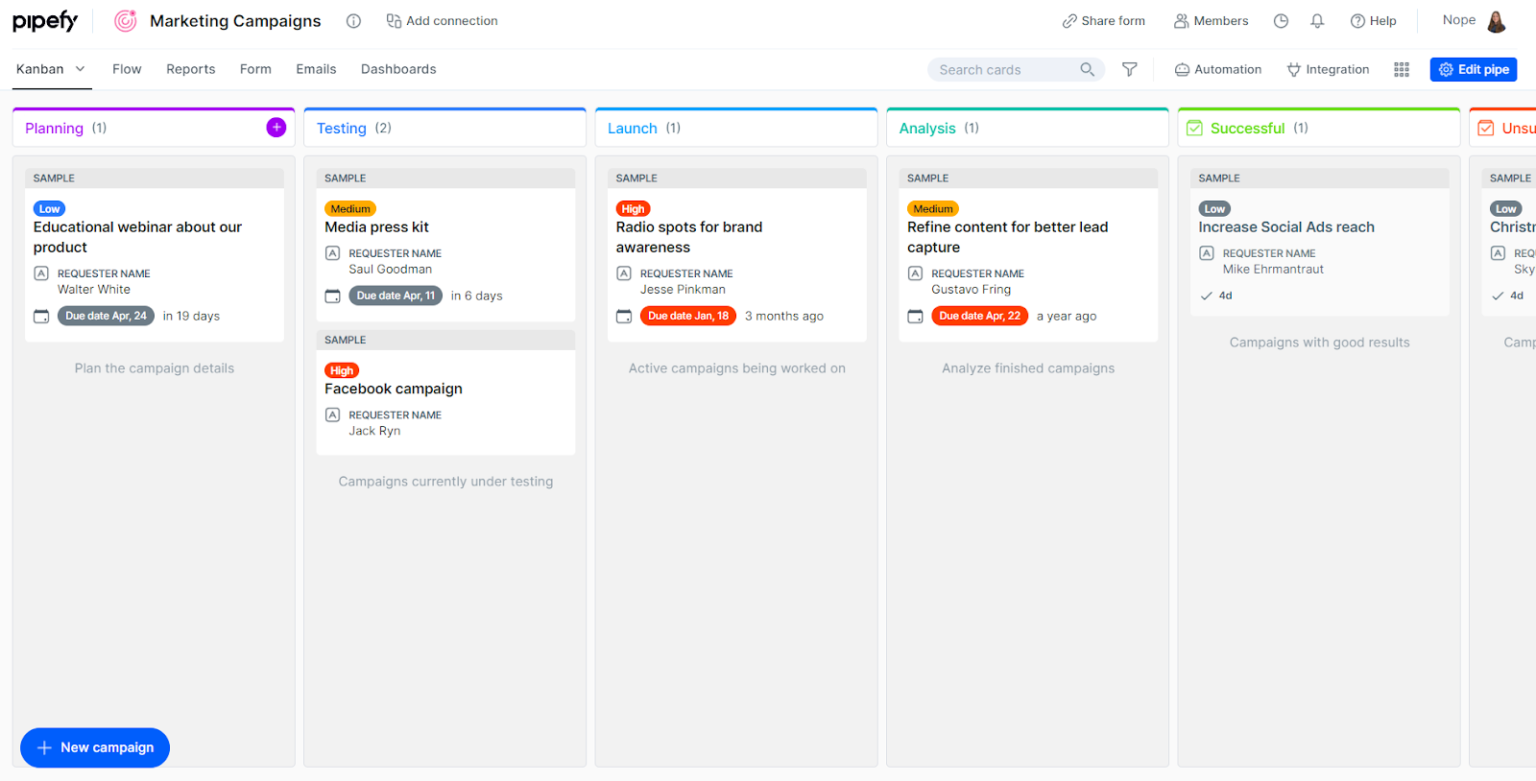
Task: Open Members management
Action: coord(1211,20)
